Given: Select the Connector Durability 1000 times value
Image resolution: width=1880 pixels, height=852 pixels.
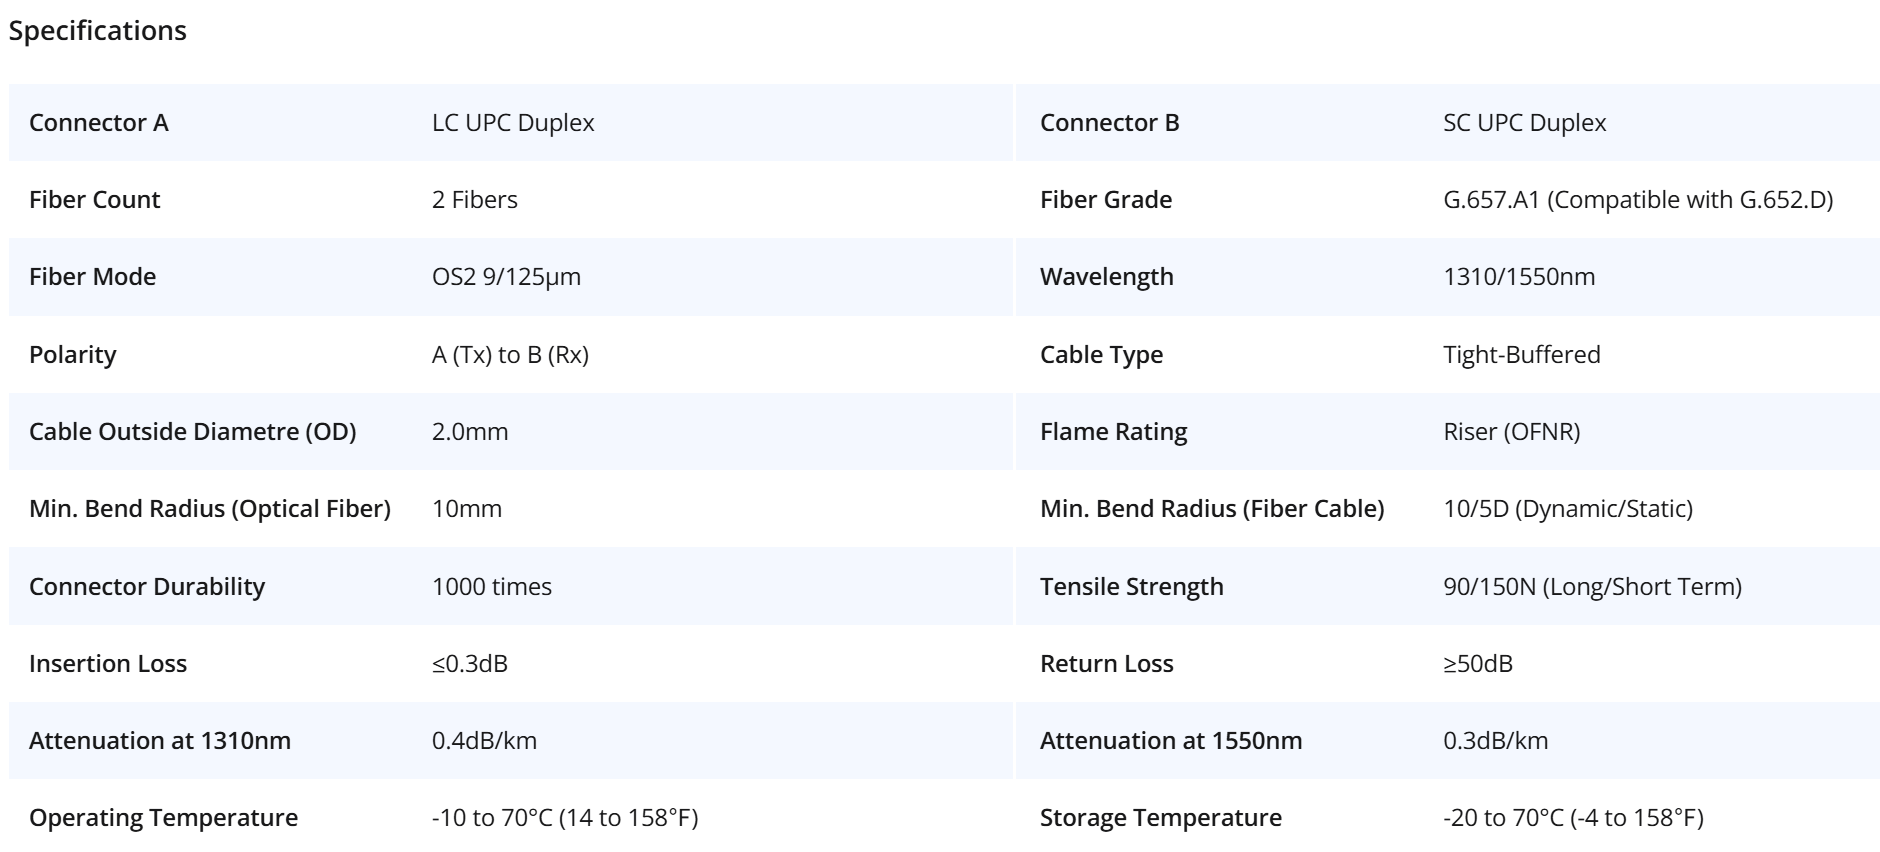Looking at the screenshot, I should (x=492, y=587).
